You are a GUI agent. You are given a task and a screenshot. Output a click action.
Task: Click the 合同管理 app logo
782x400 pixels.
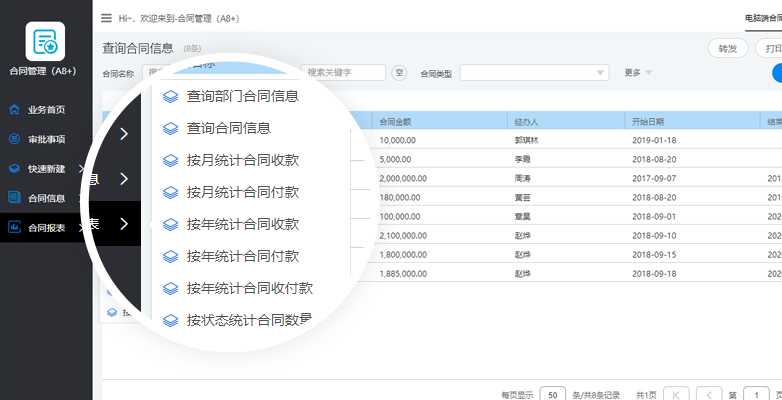(45, 41)
